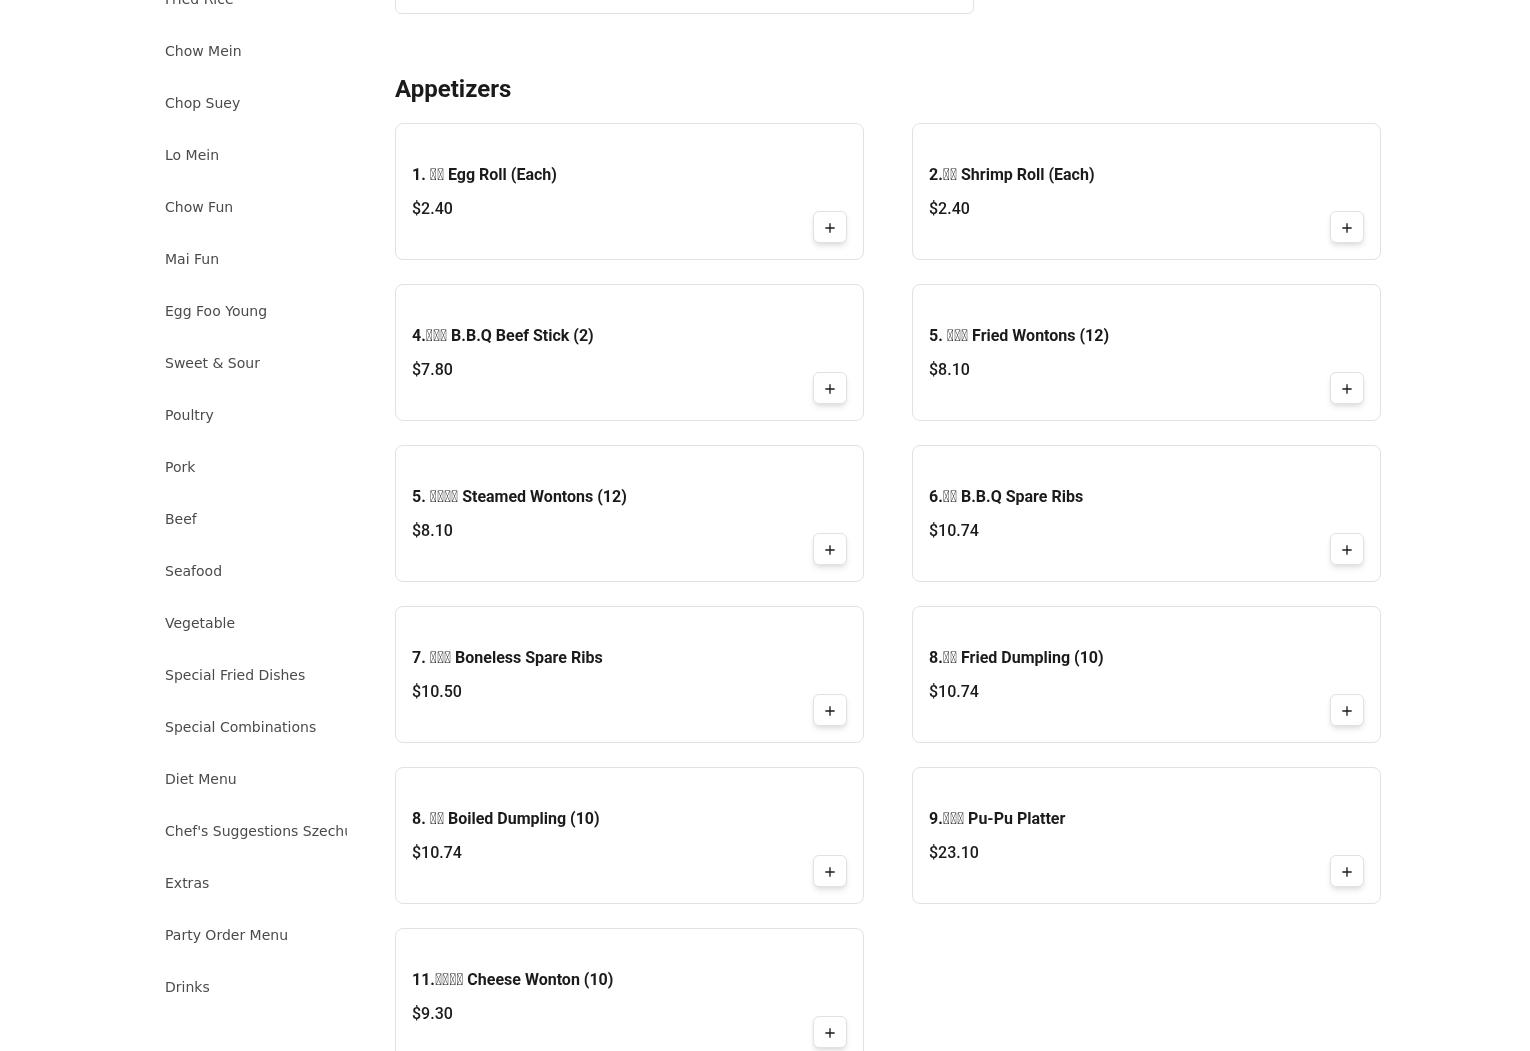Add Boiled Dumpling (10) to order
The width and height of the screenshot is (1530, 1051).
pyautogui.click(x=829, y=872)
